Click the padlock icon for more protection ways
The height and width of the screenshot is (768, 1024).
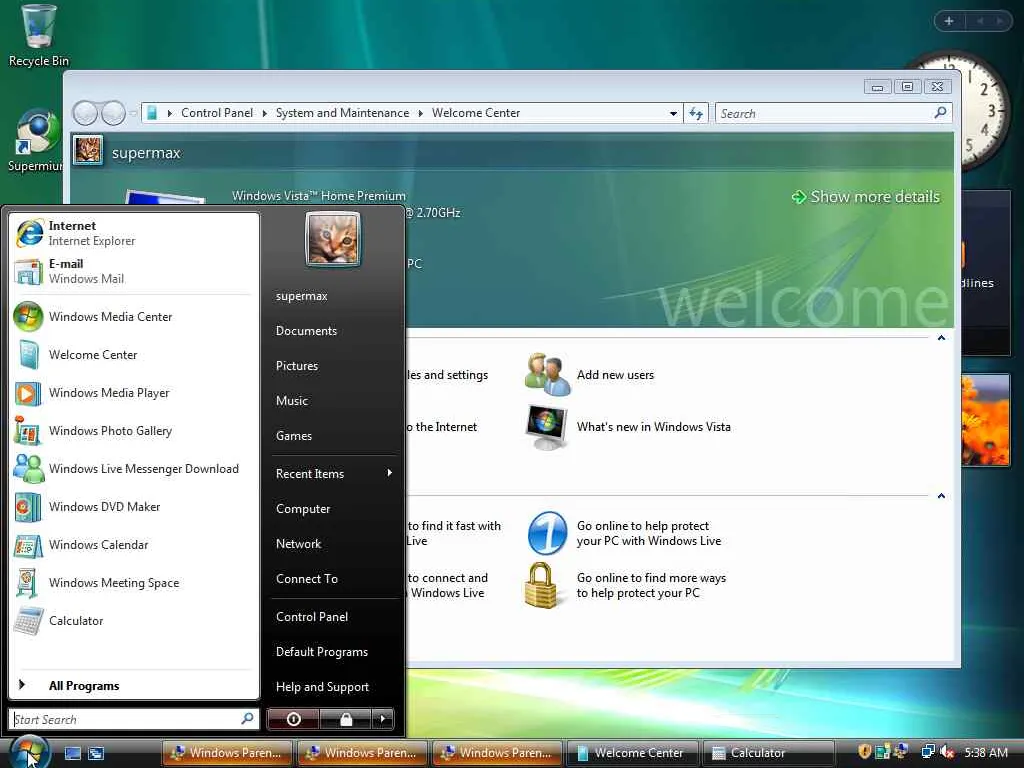[x=541, y=585]
